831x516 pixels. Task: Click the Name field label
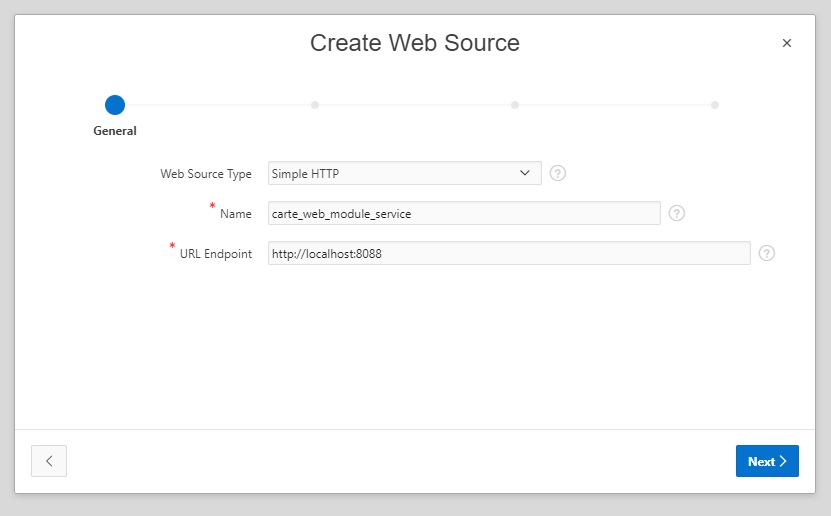[x=236, y=213]
